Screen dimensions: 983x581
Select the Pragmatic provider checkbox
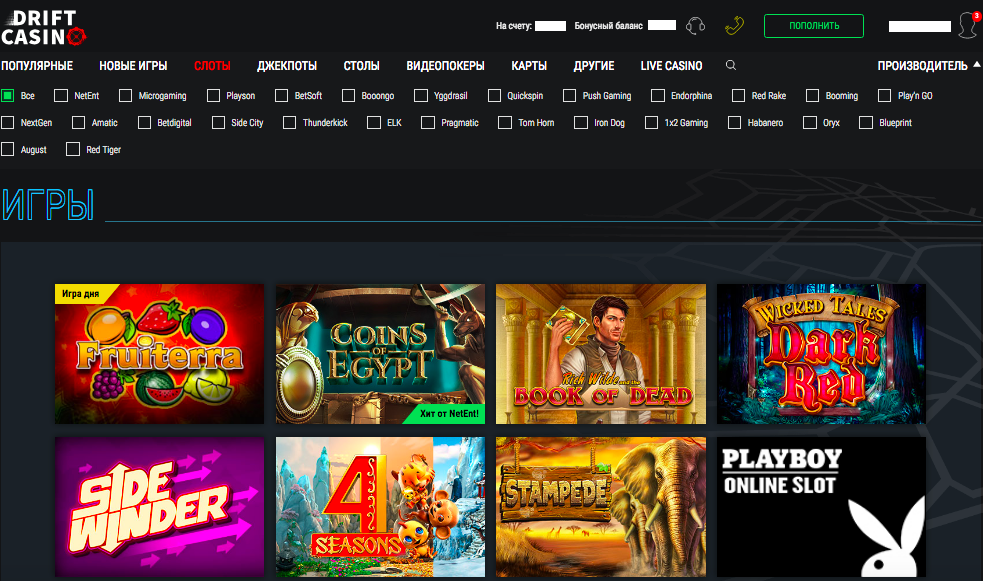(428, 123)
